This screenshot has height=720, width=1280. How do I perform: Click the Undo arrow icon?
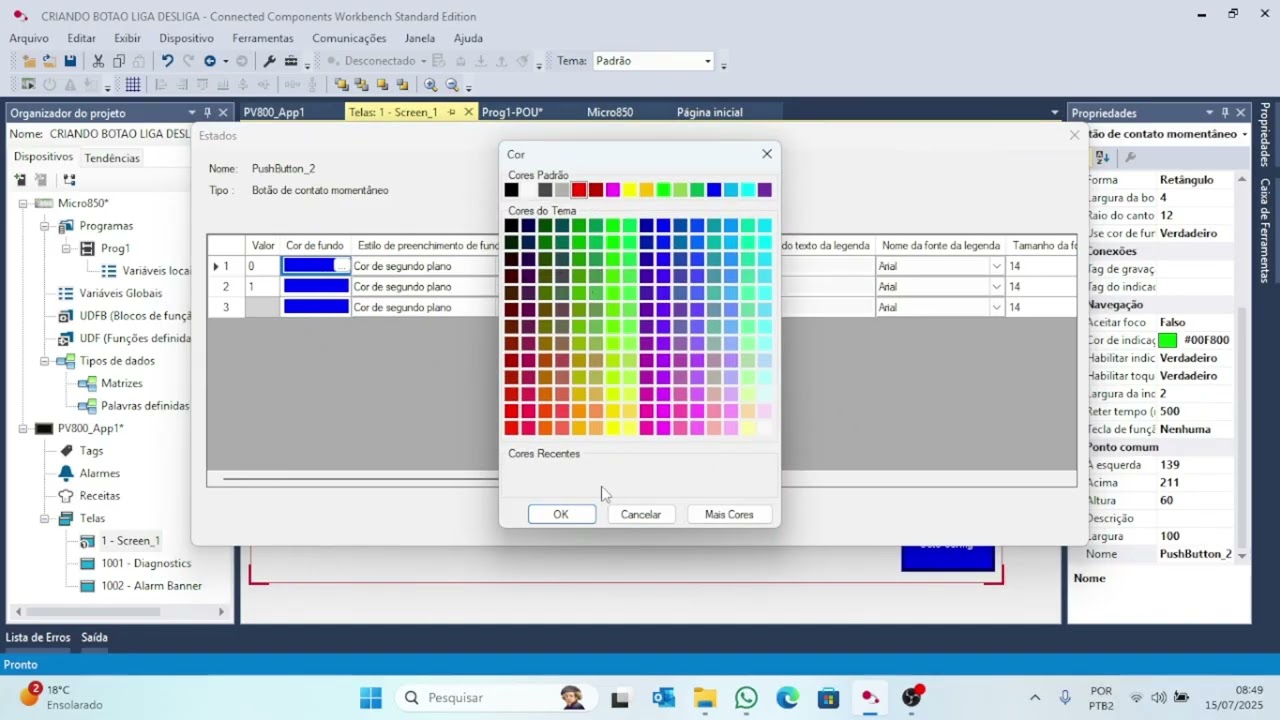pyautogui.click(x=167, y=61)
